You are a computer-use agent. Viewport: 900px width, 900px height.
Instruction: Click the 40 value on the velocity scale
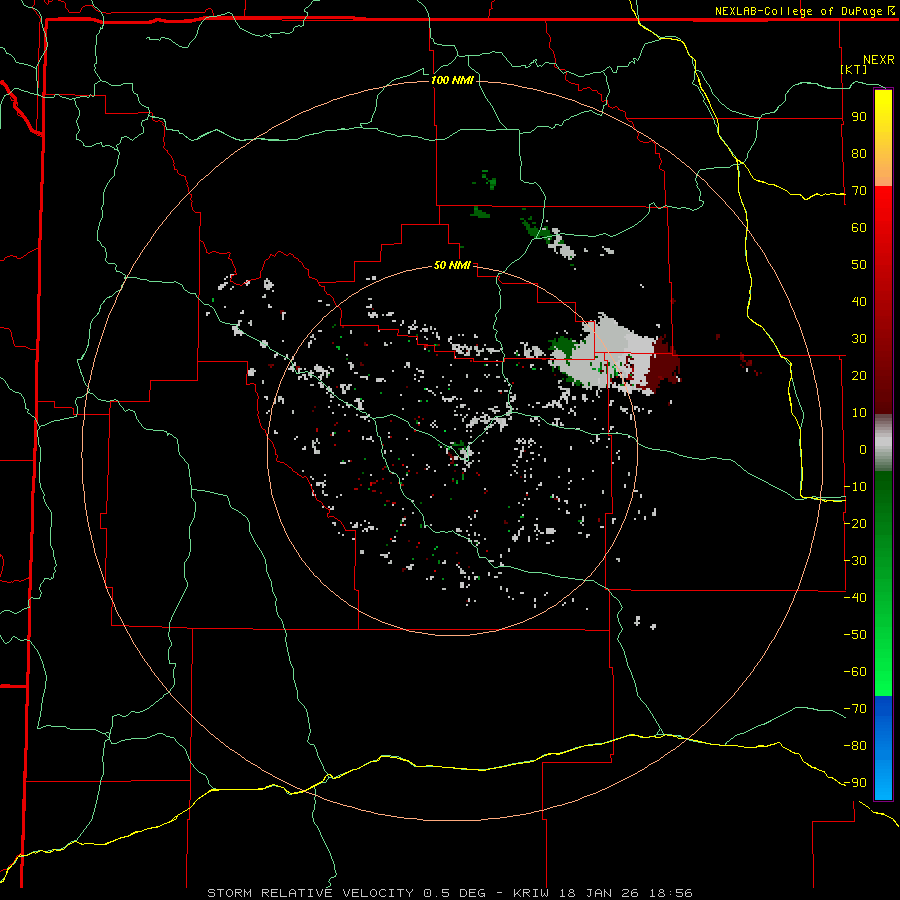[859, 301]
